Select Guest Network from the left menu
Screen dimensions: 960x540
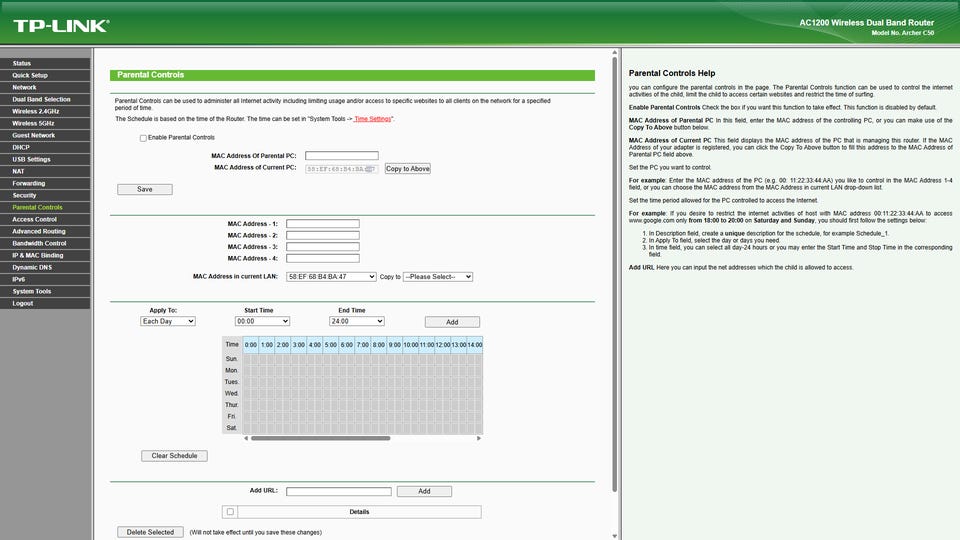(34, 135)
